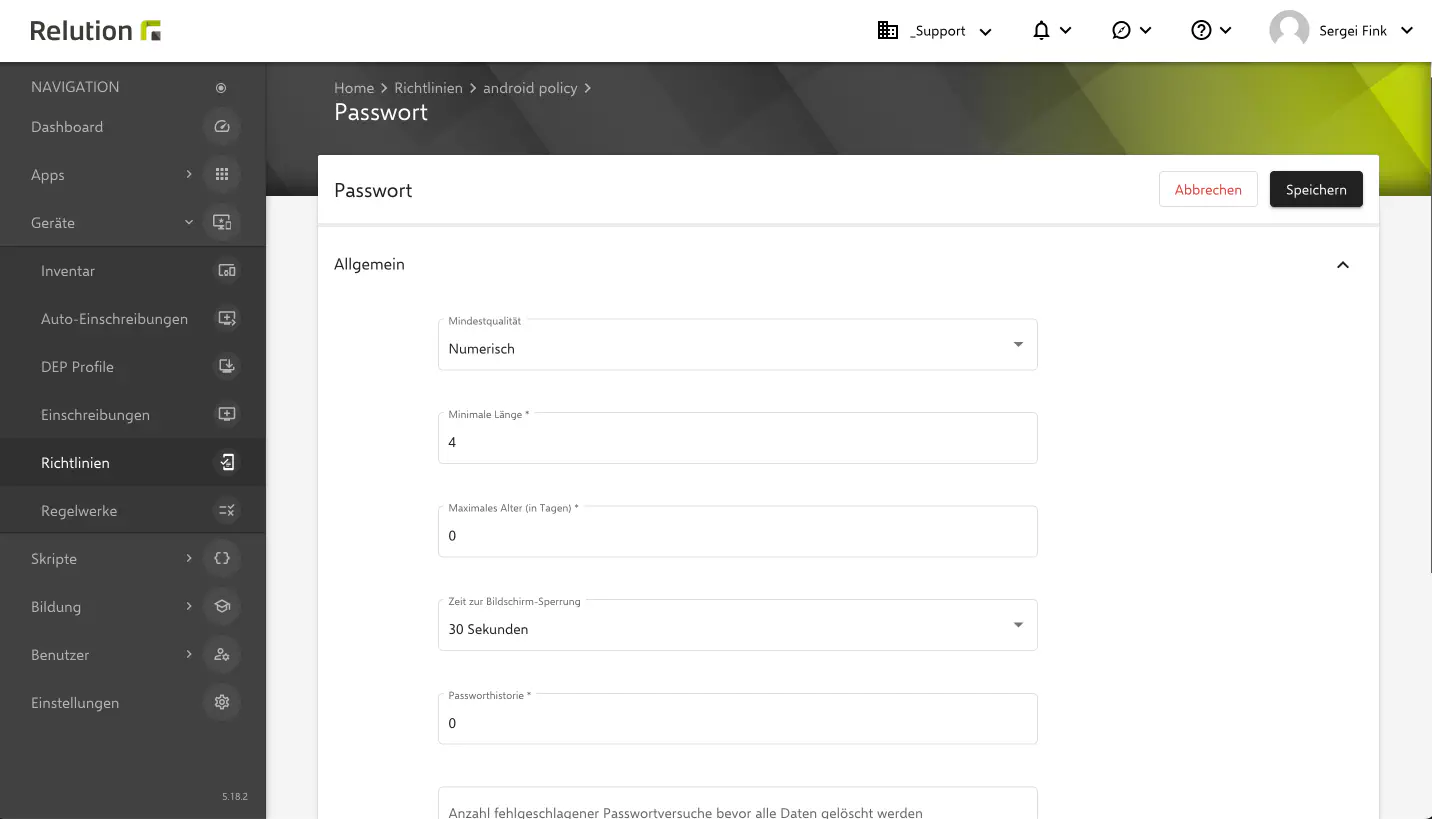Click the Einstellungen gear icon
This screenshot has width=1432, height=819.
[x=222, y=703]
